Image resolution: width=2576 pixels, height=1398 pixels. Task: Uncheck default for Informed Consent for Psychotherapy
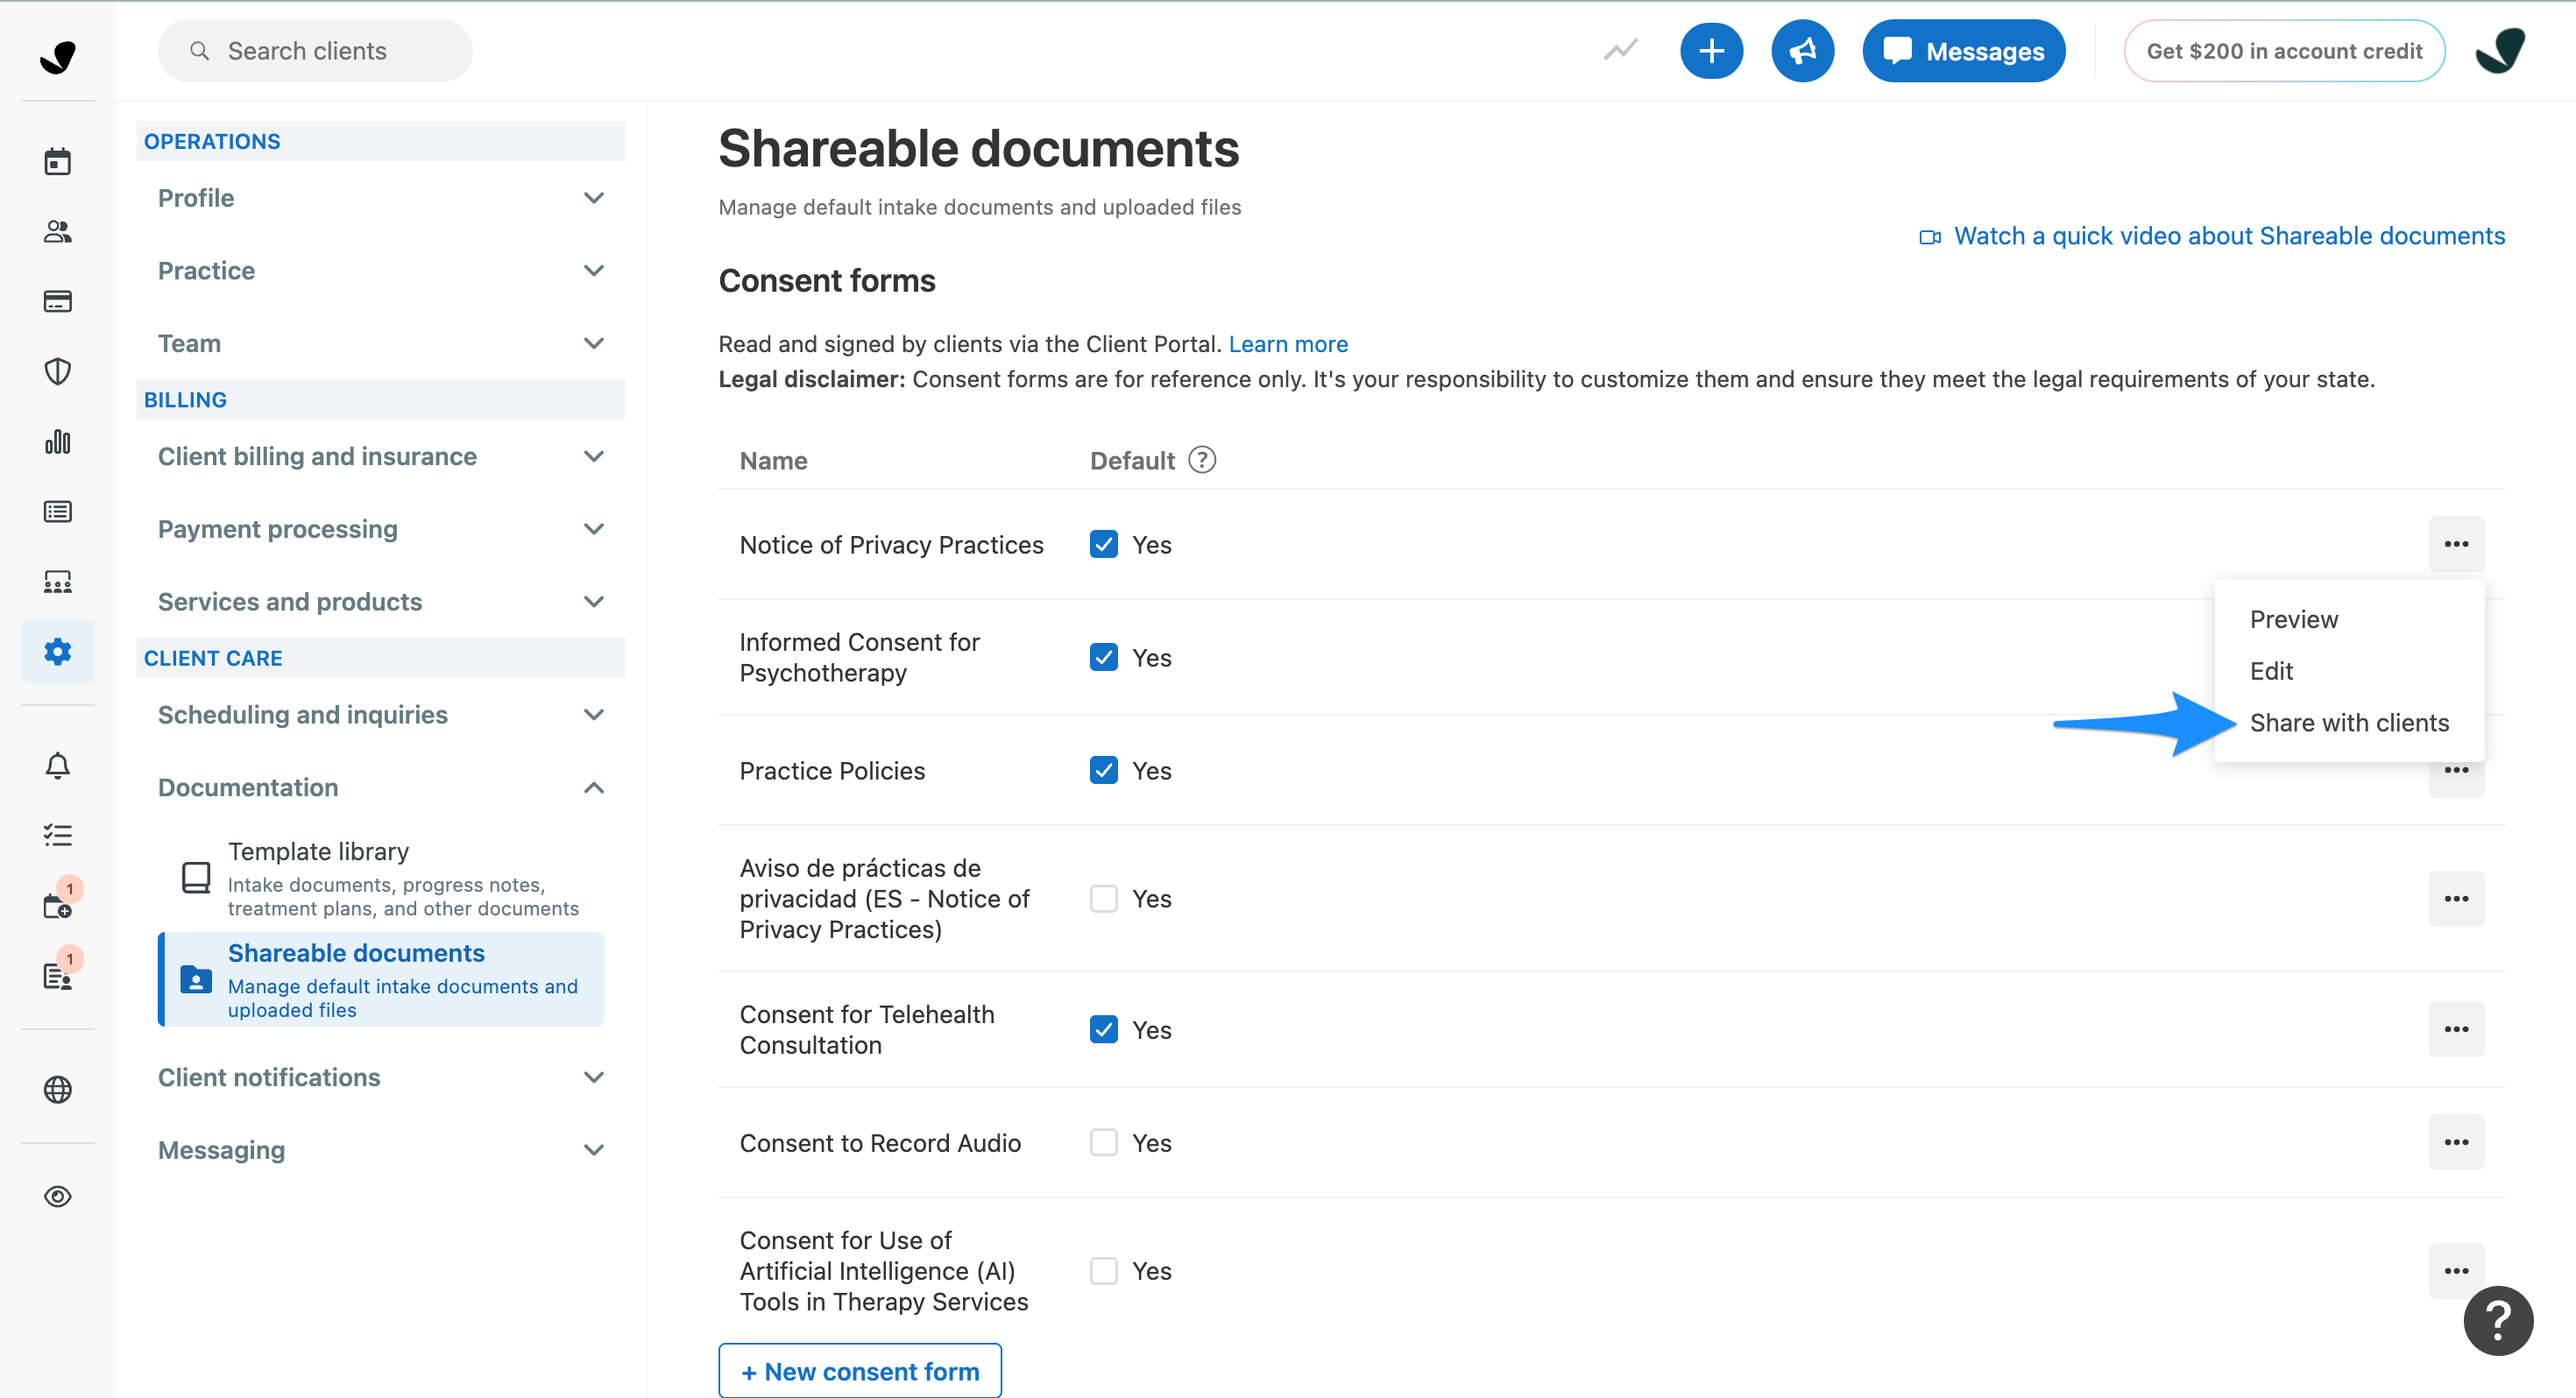(1103, 657)
